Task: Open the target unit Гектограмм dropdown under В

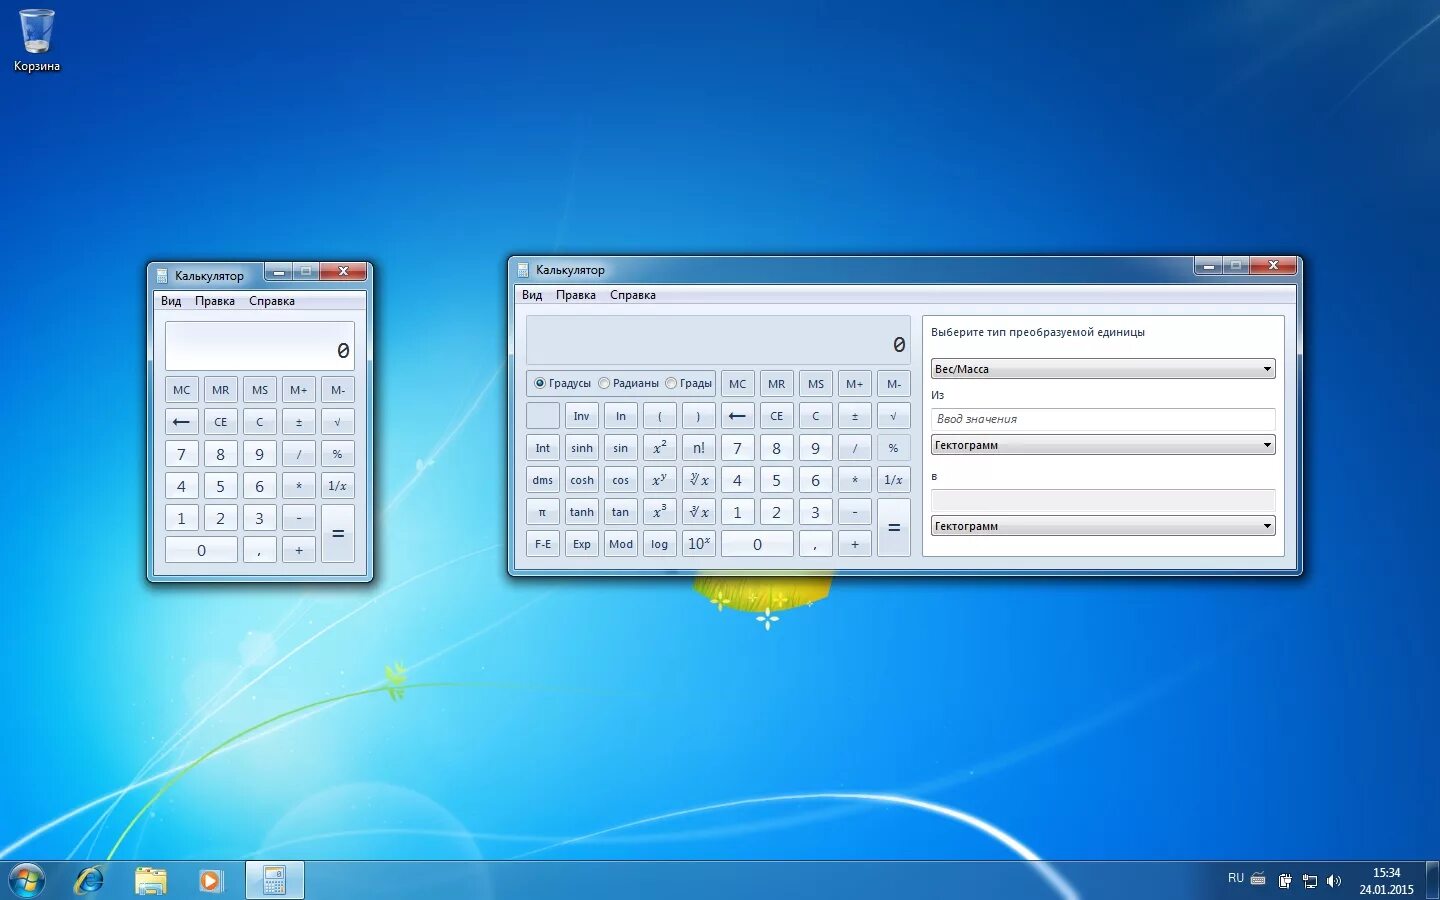Action: (x=1103, y=526)
